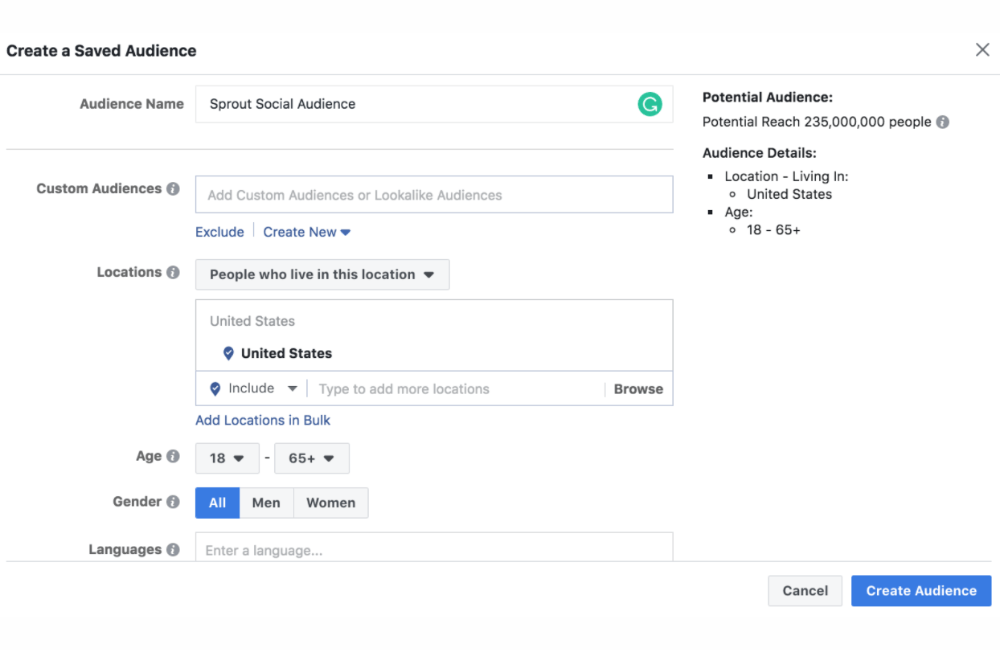Open minimum age 18 dropdown
Image resolution: width=1000 pixels, height=650 pixels.
tap(227, 458)
